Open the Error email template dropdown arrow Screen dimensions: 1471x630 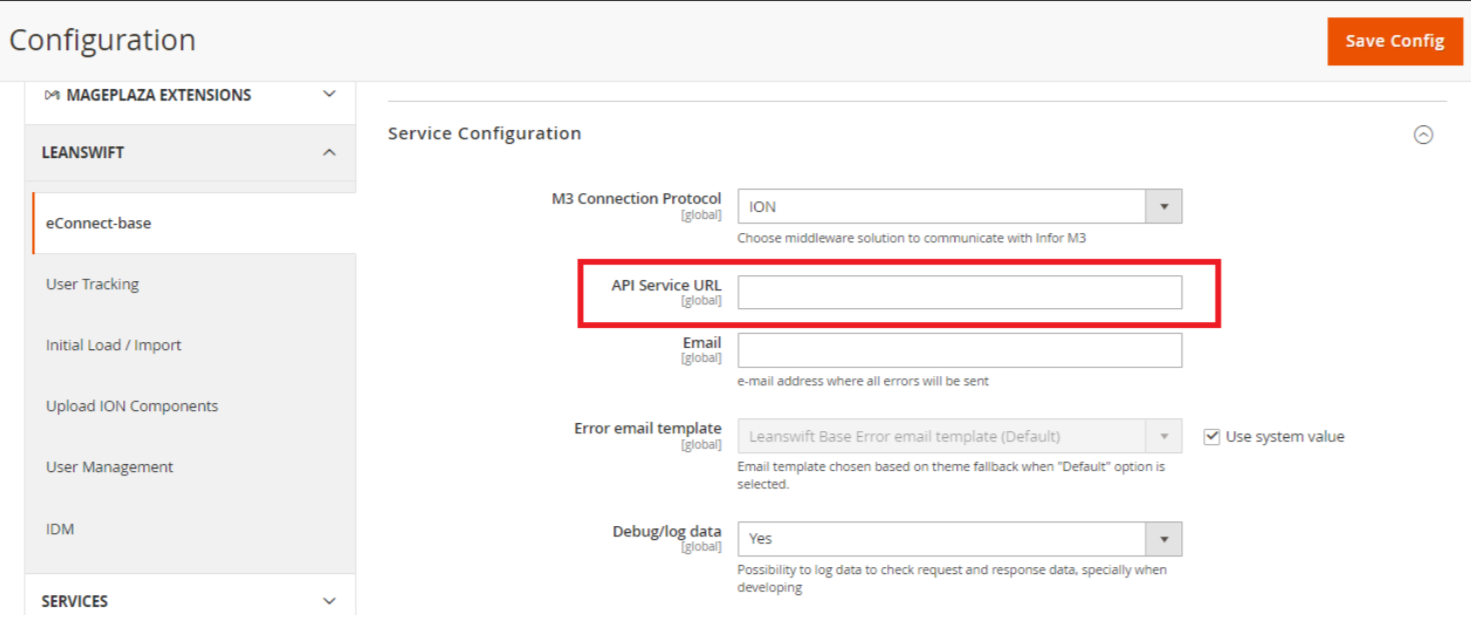click(x=1163, y=436)
